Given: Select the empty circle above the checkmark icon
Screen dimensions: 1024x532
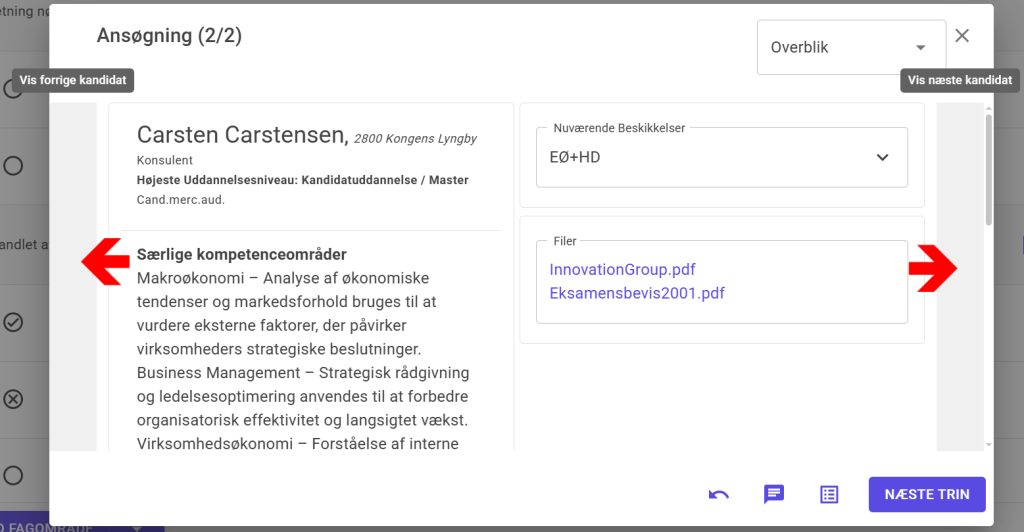Looking at the screenshot, I should point(13,166).
